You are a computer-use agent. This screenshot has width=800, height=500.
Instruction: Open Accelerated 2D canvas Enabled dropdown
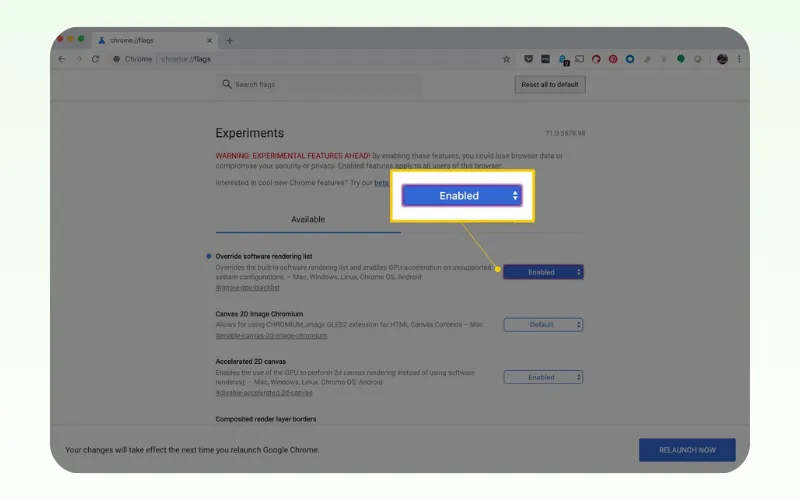[x=543, y=377]
